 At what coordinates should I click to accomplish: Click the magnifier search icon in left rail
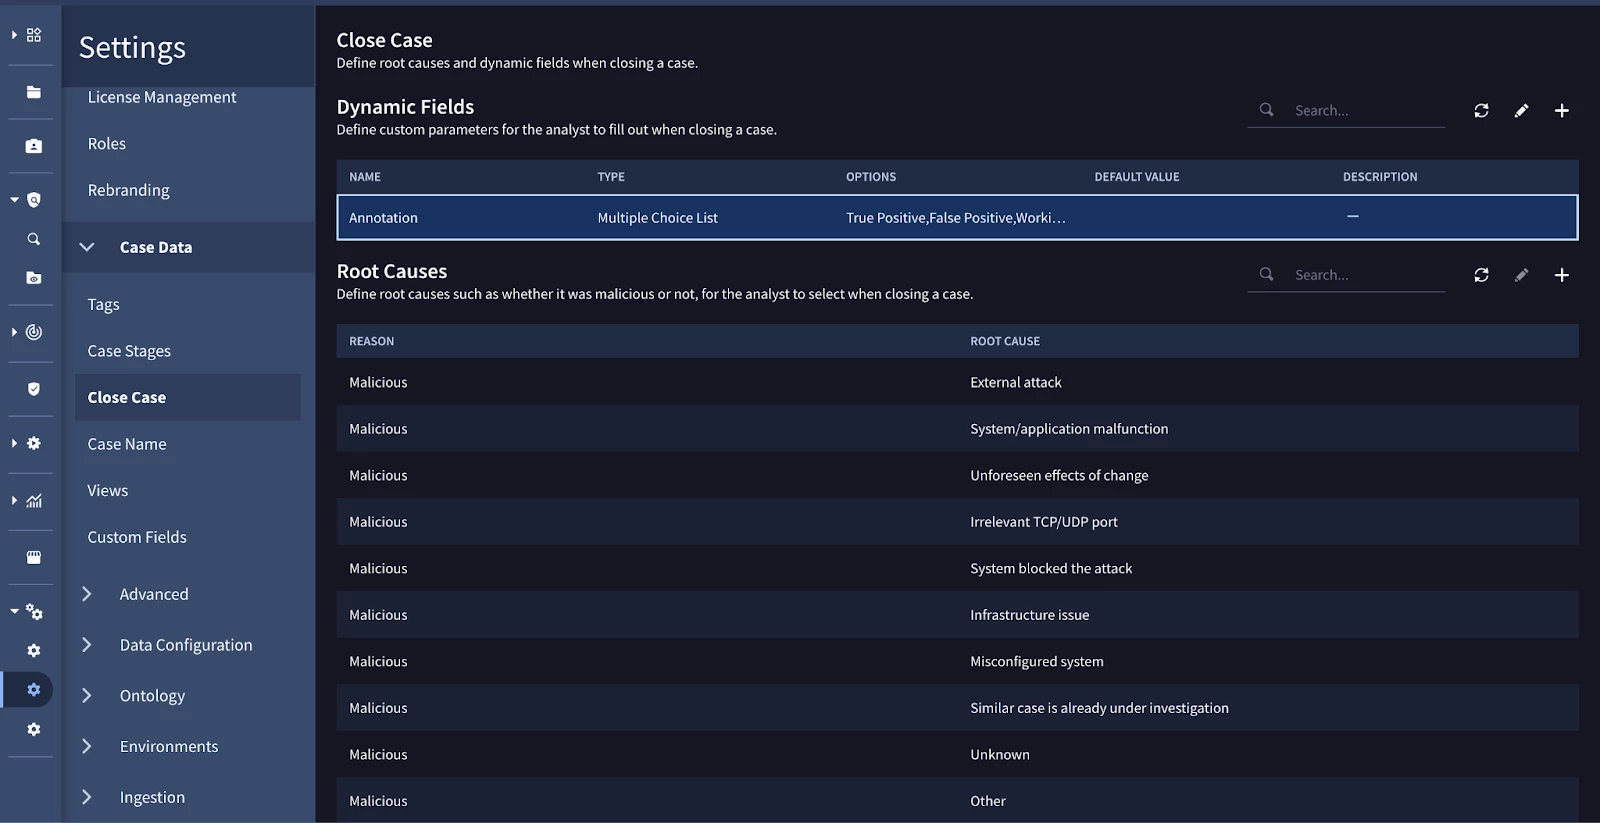(x=33, y=239)
